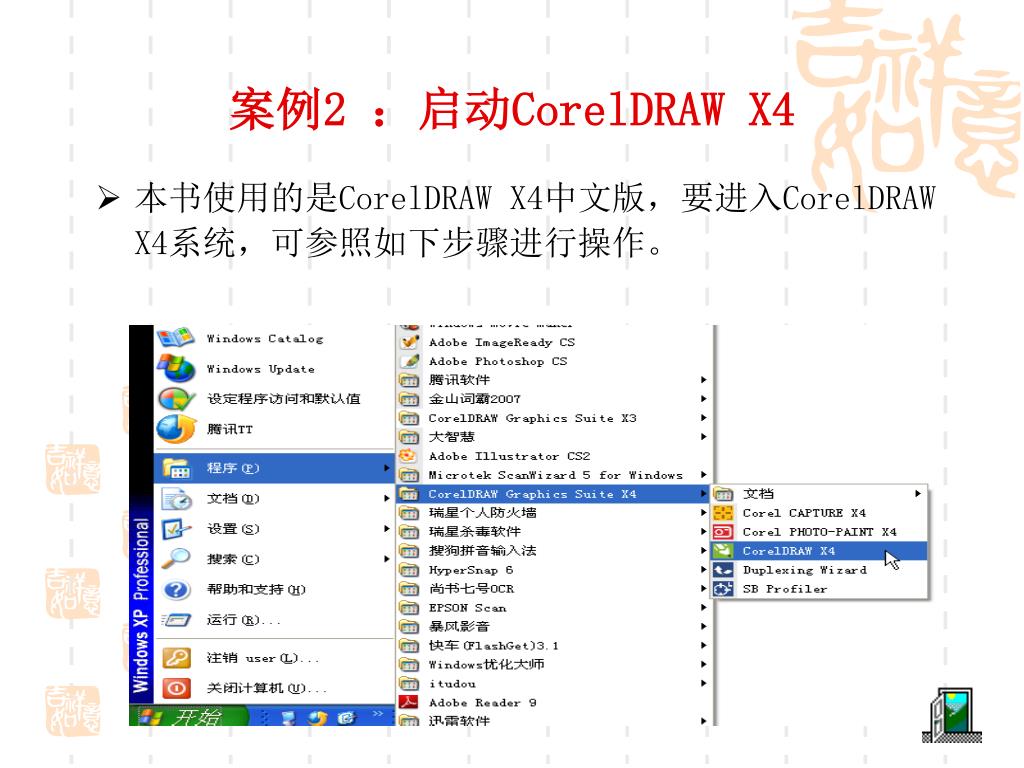Expand 腾讯软件 submenu arrow

(x=703, y=379)
